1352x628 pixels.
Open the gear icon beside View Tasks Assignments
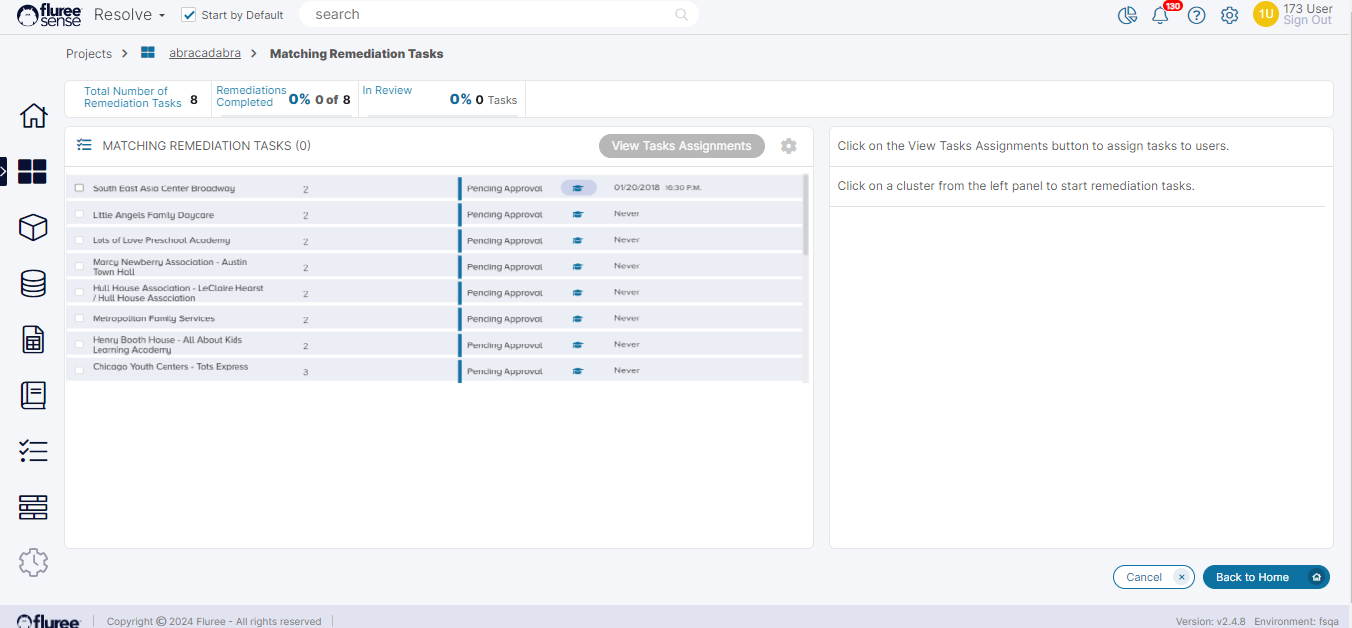tap(789, 146)
